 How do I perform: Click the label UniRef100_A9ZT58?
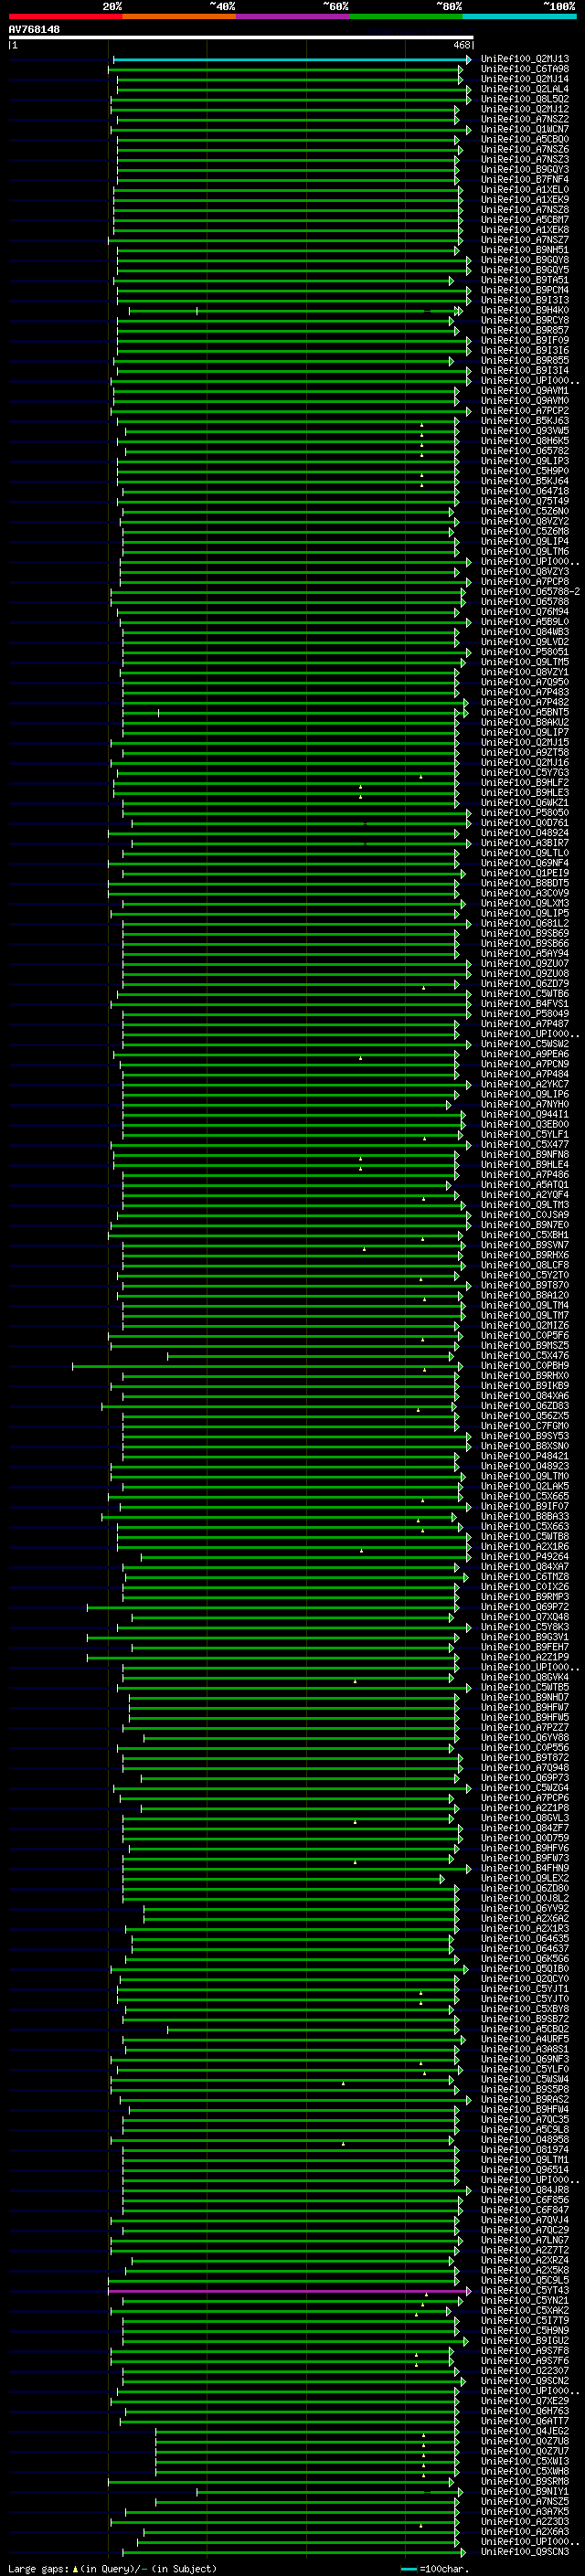click(x=525, y=753)
